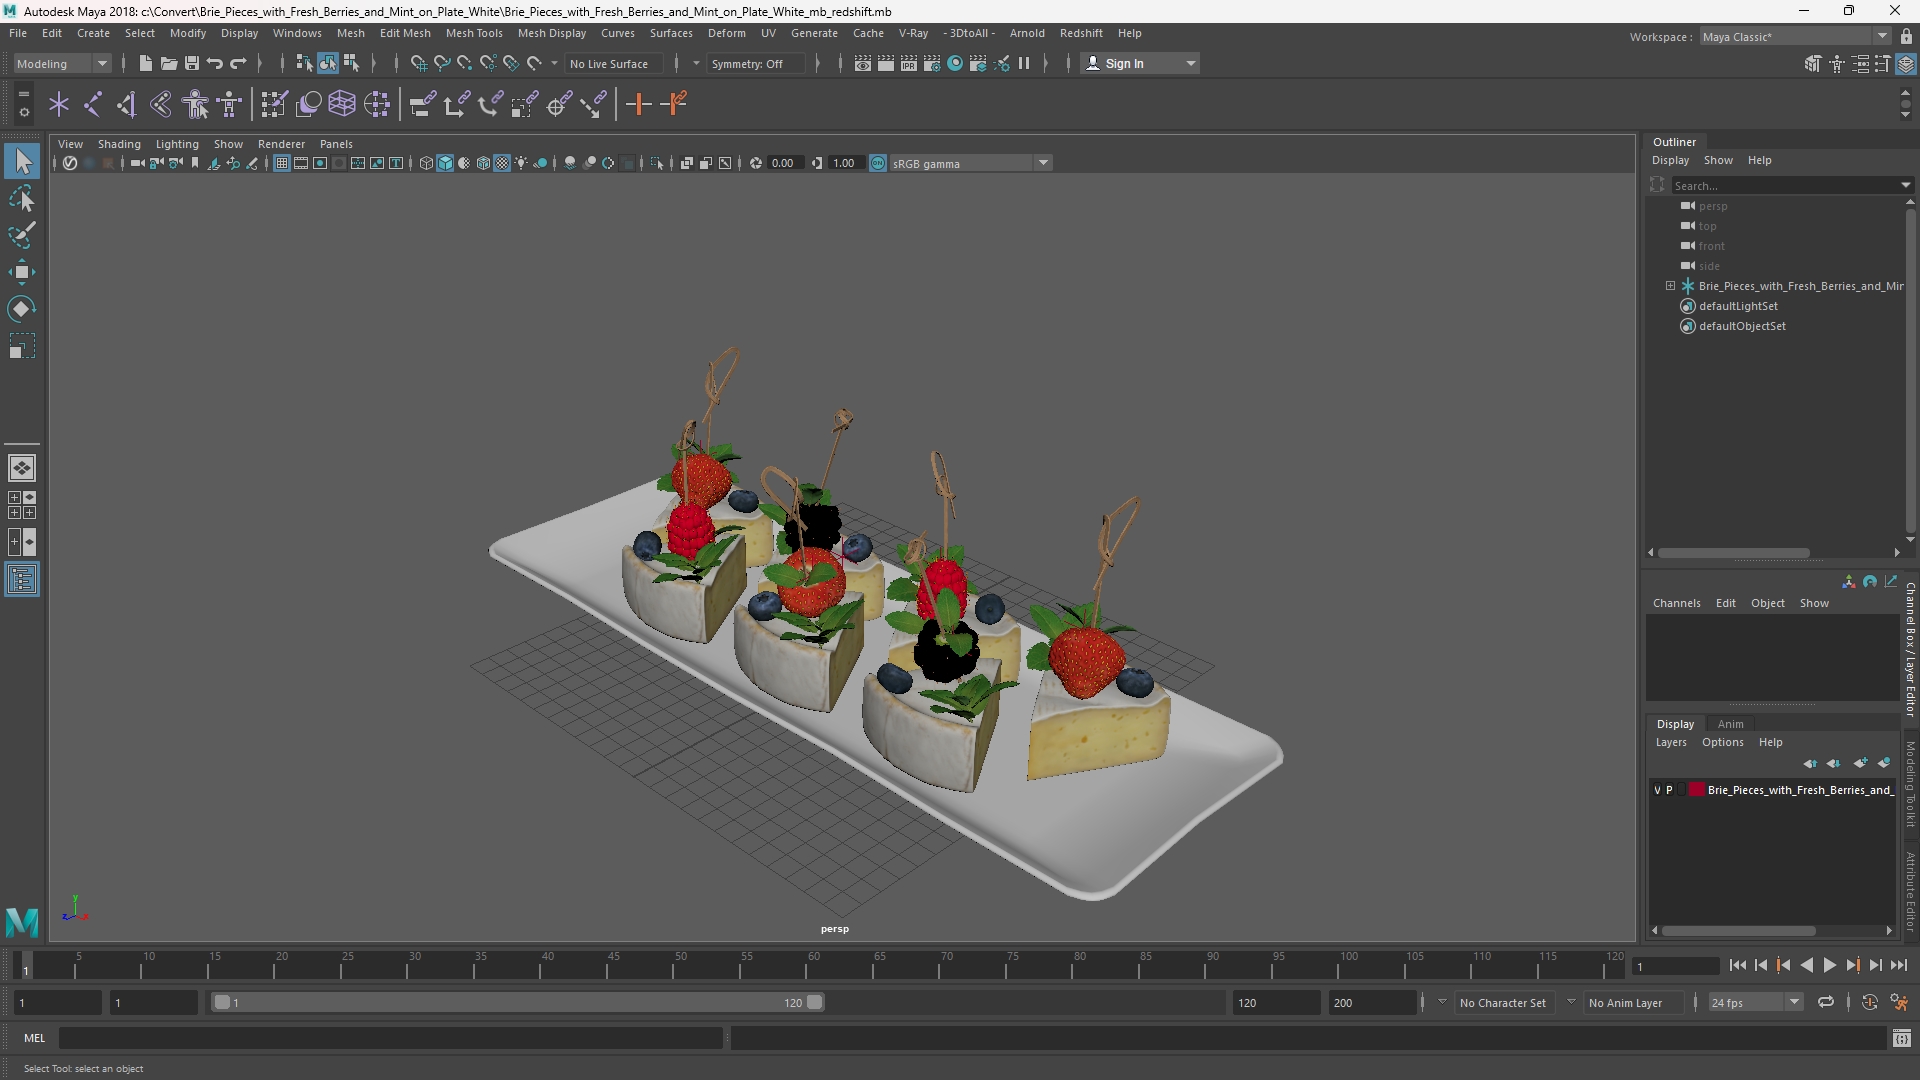Activate the Move tool in toolbox

pyautogui.click(x=22, y=272)
